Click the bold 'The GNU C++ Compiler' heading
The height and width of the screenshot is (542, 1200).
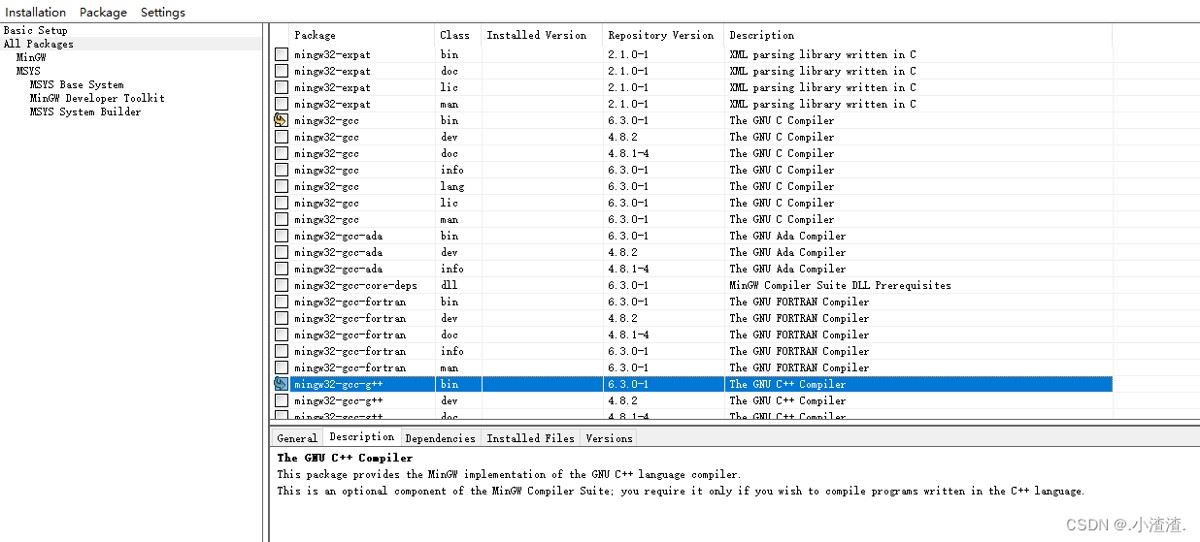coord(345,458)
